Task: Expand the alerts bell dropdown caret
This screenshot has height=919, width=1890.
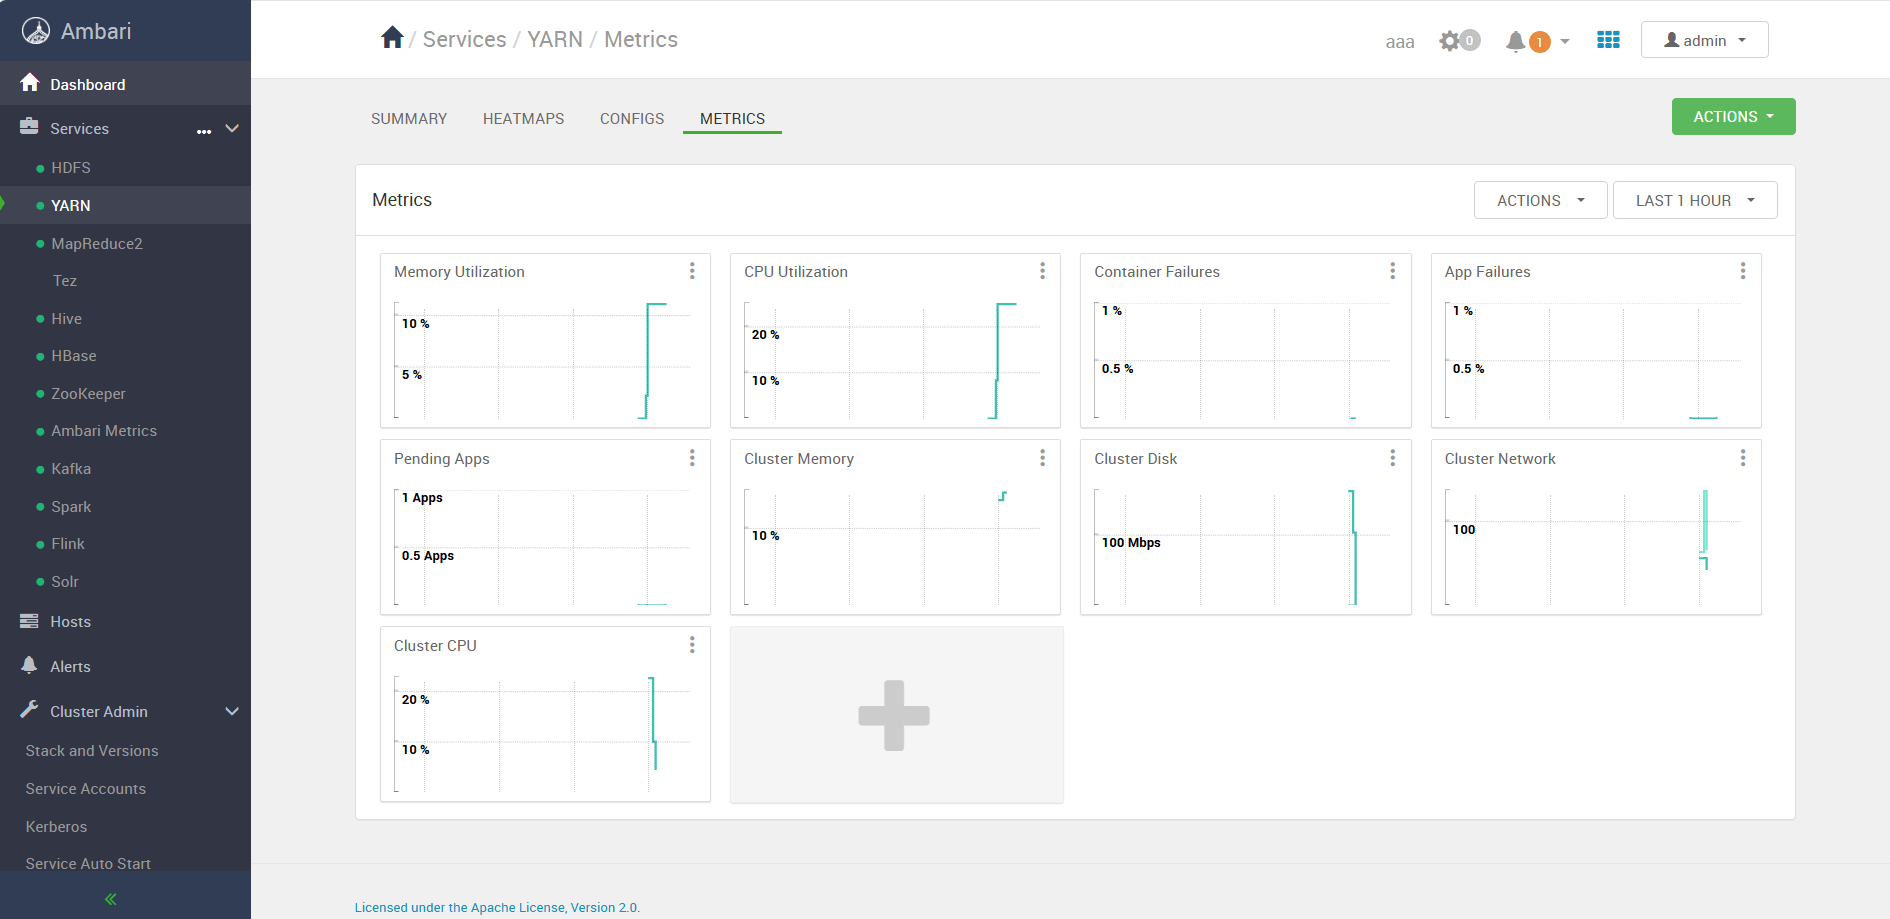Action: click(1565, 42)
